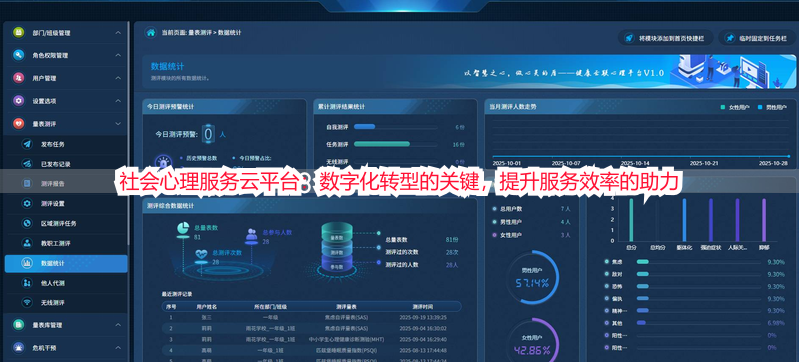Open the 数据统计 menu item
The height and width of the screenshot is (362, 799).
tap(66, 263)
